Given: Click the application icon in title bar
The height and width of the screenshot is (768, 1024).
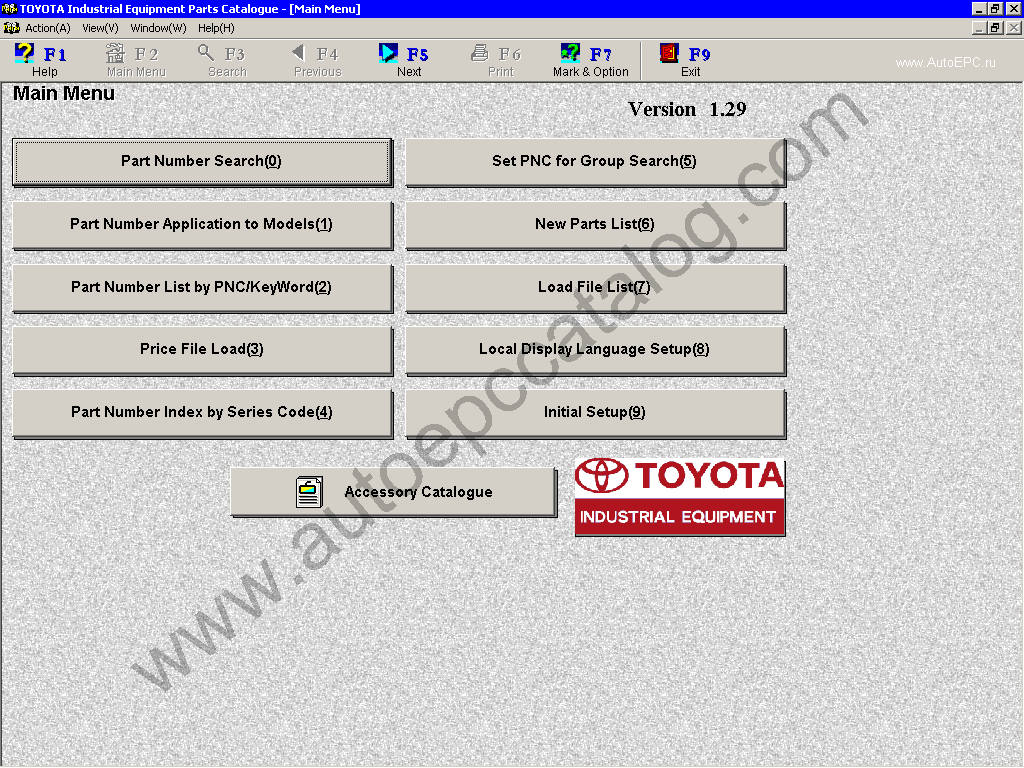Looking at the screenshot, I should pos(10,9).
